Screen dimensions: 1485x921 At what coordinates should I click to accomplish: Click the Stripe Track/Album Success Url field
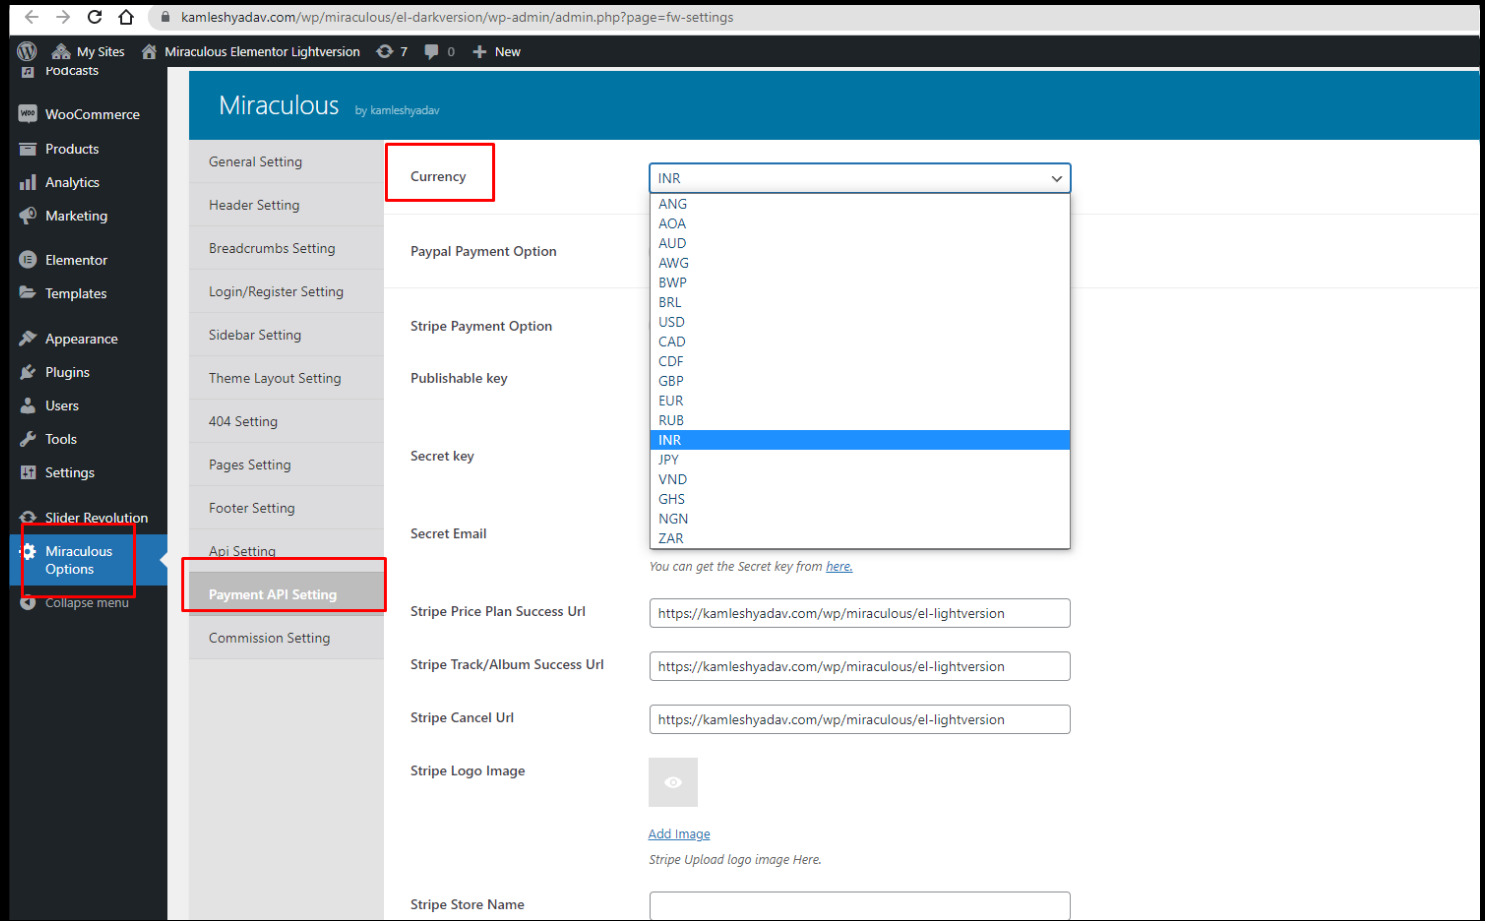click(860, 666)
